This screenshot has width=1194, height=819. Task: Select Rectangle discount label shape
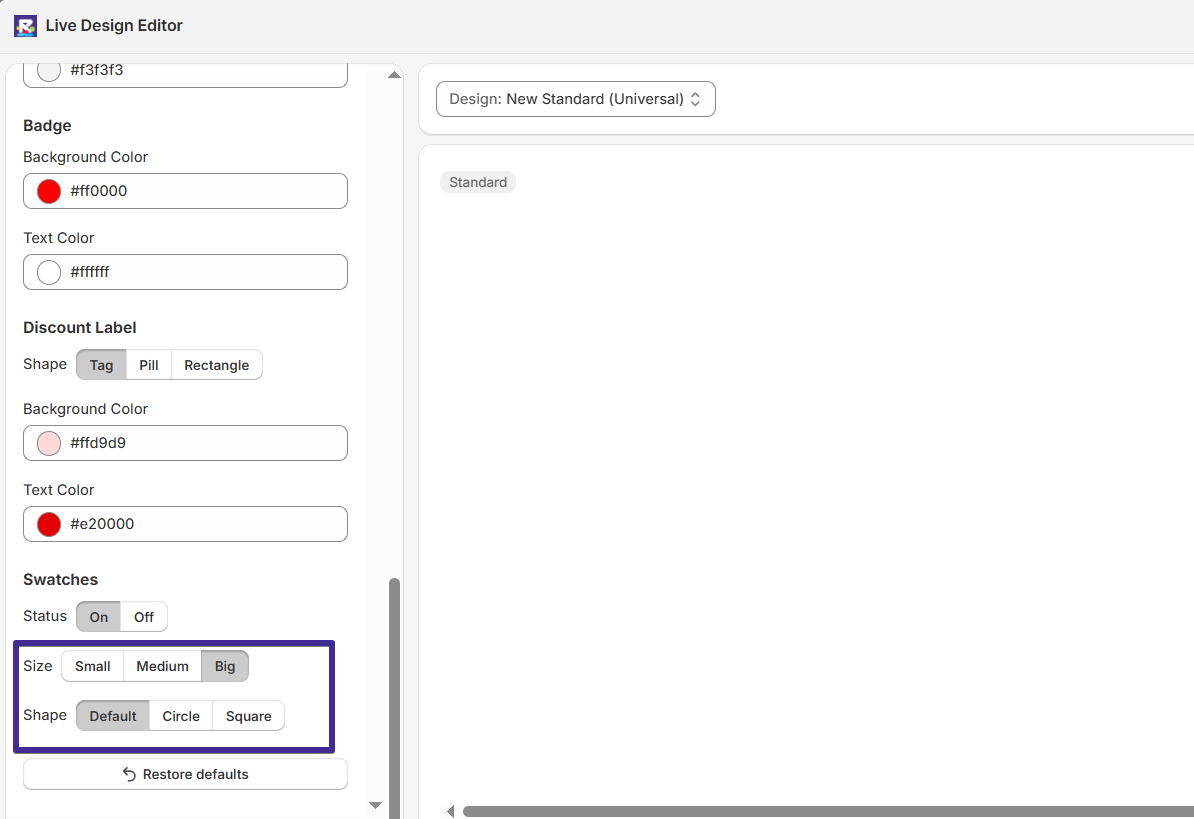click(x=216, y=365)
